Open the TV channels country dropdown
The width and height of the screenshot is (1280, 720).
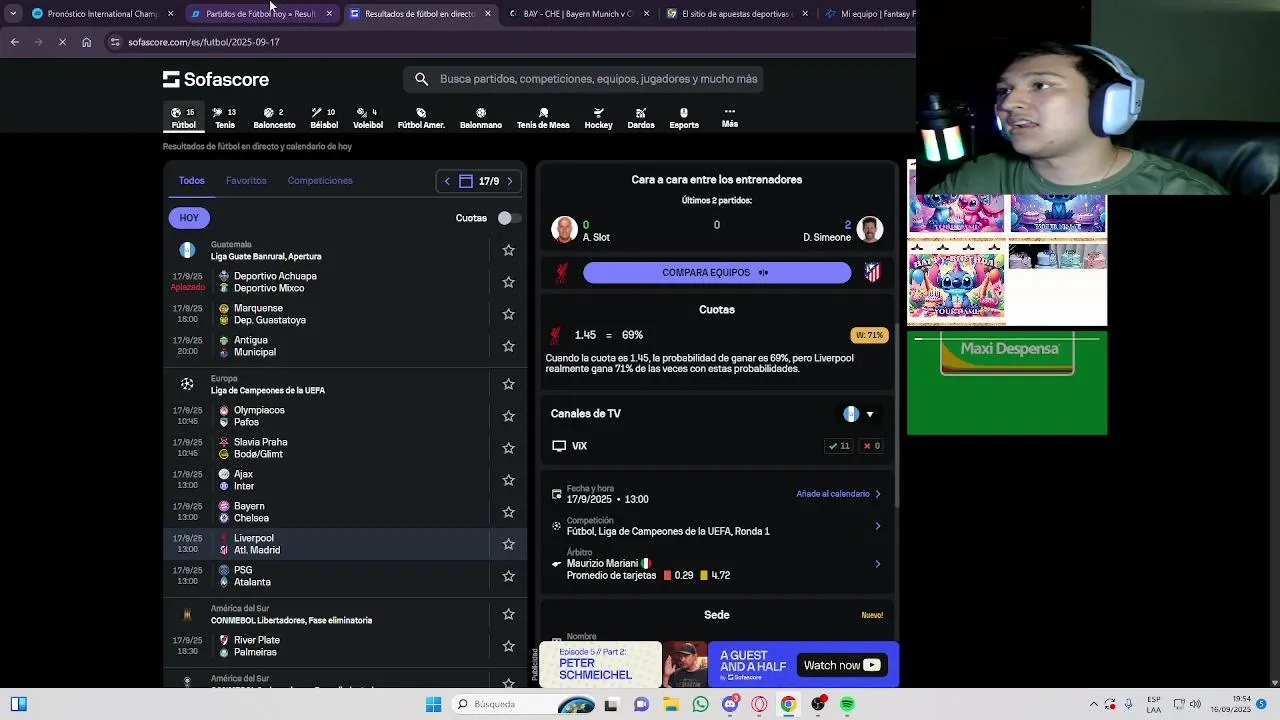click(x=860, y=414)
